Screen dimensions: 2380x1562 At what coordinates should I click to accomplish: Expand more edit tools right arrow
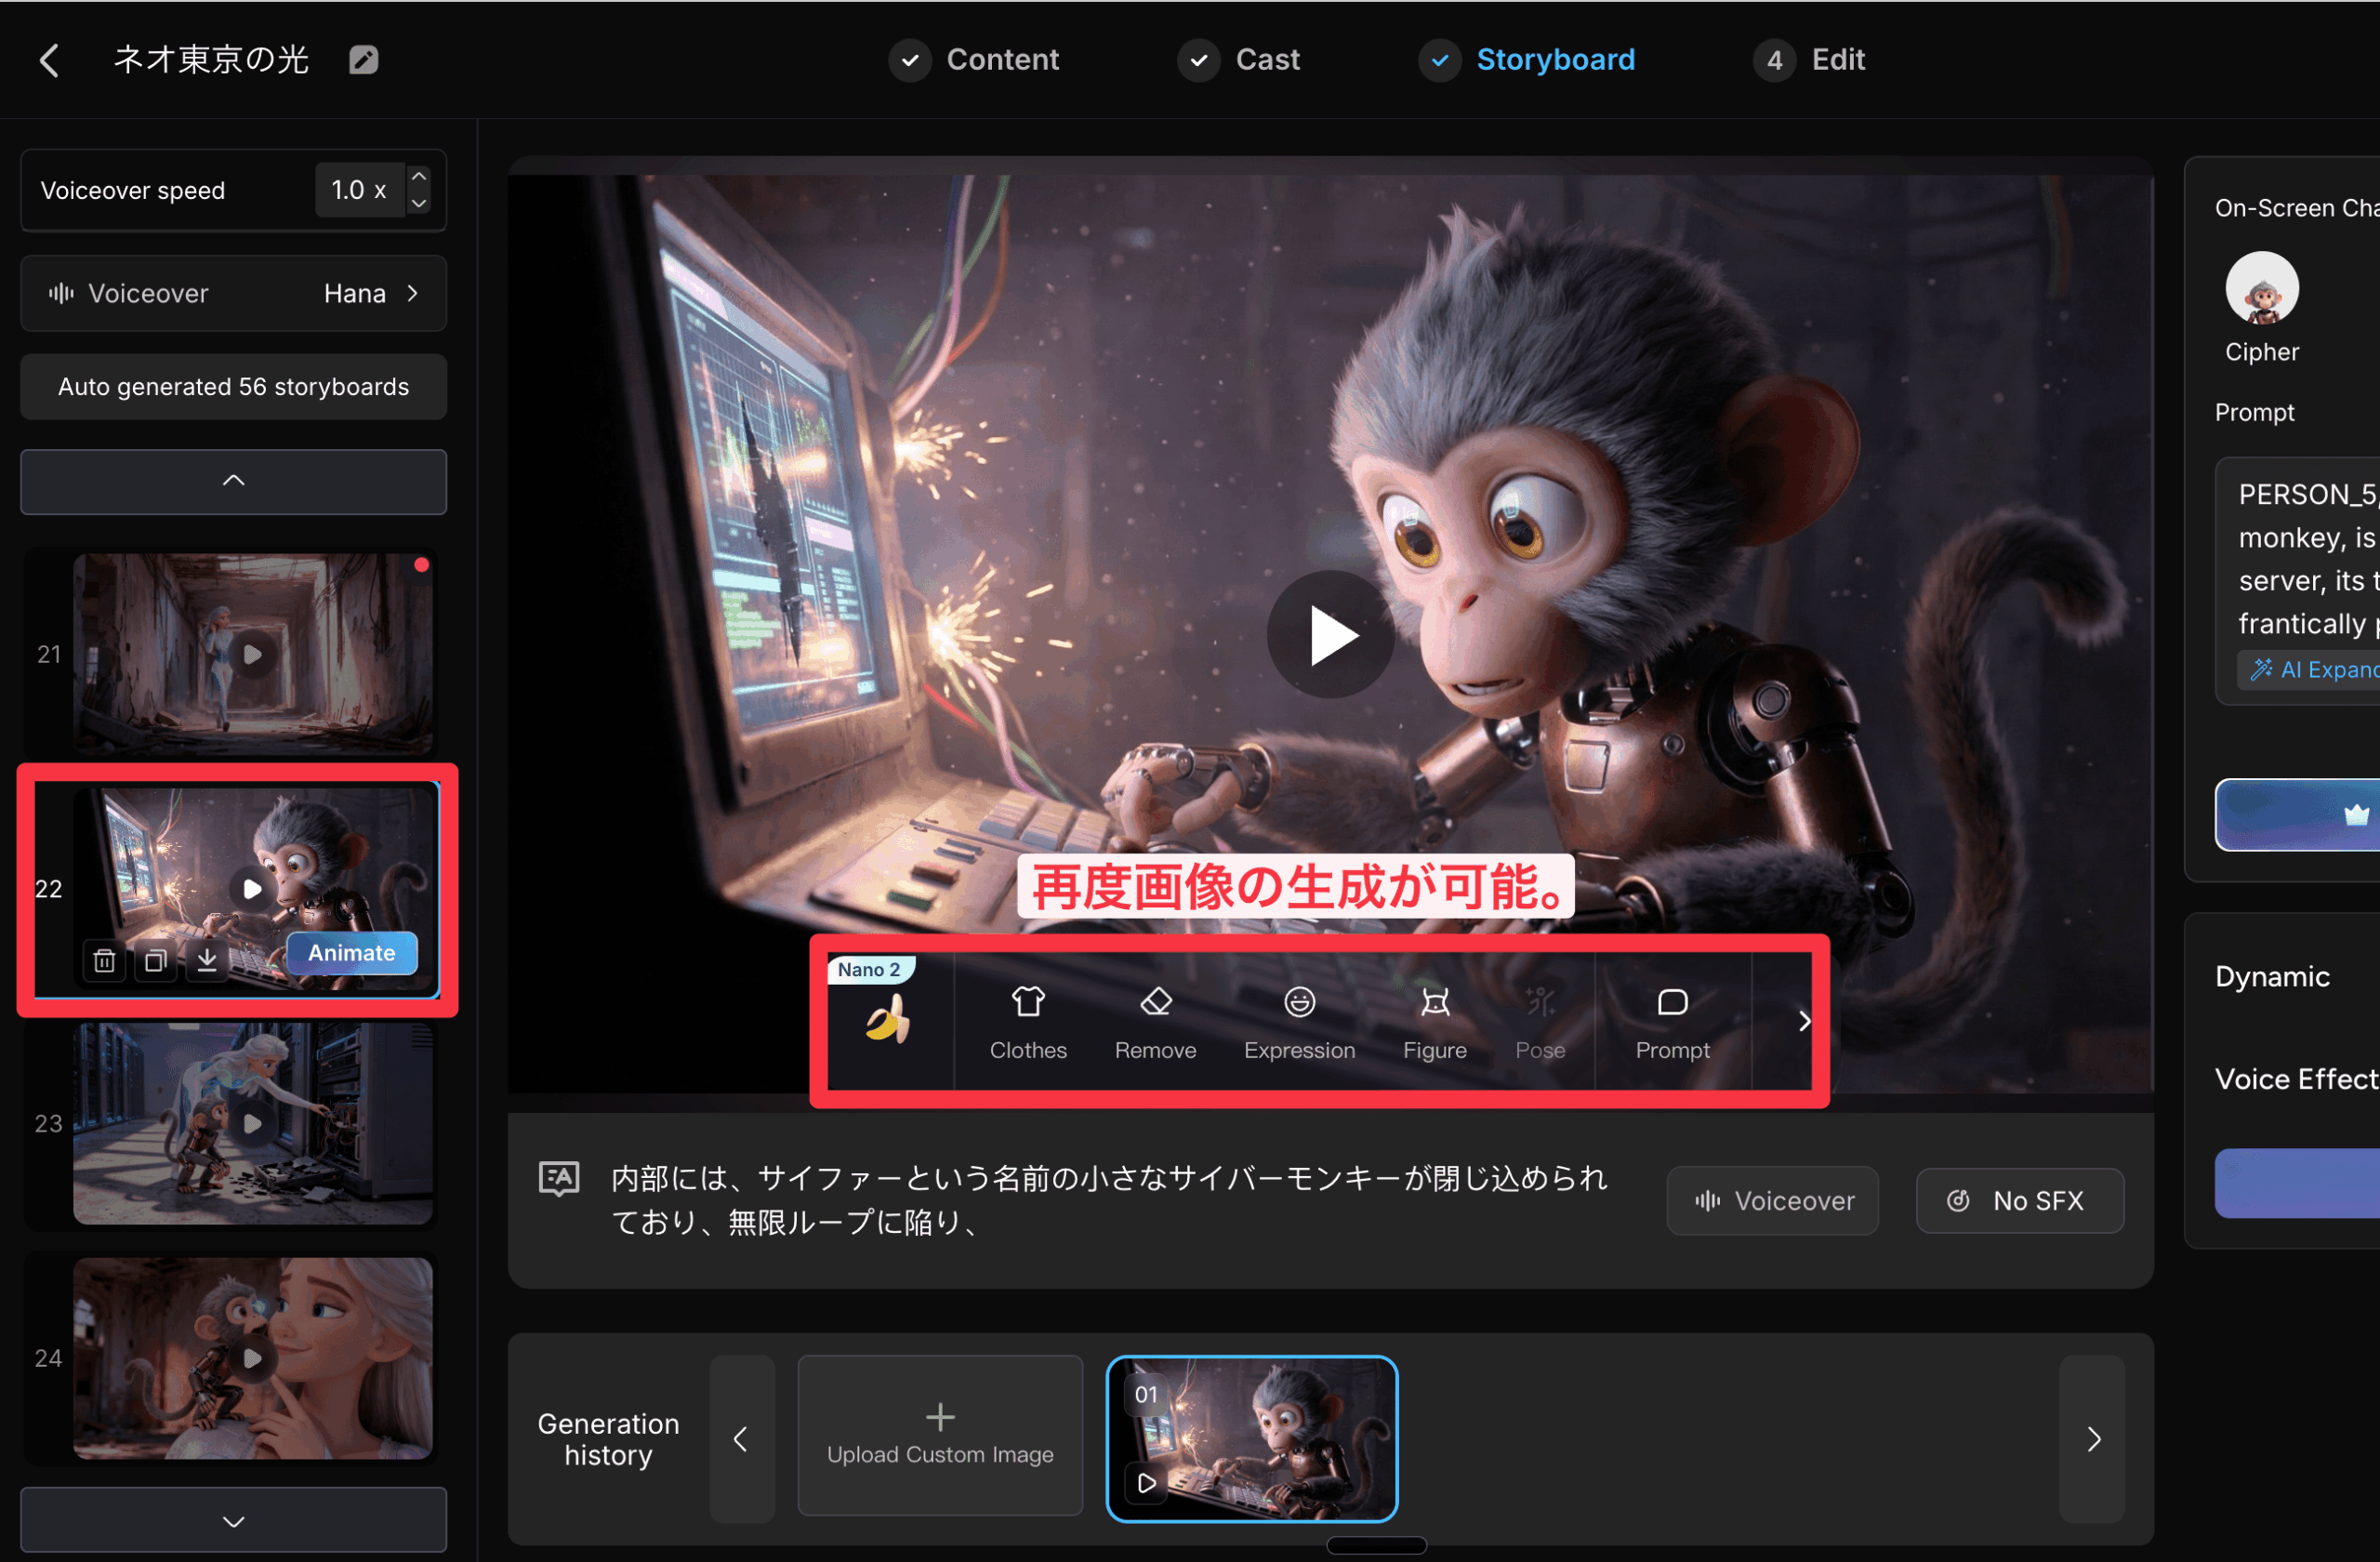pyautogui.click(x=1804, y=1022)
